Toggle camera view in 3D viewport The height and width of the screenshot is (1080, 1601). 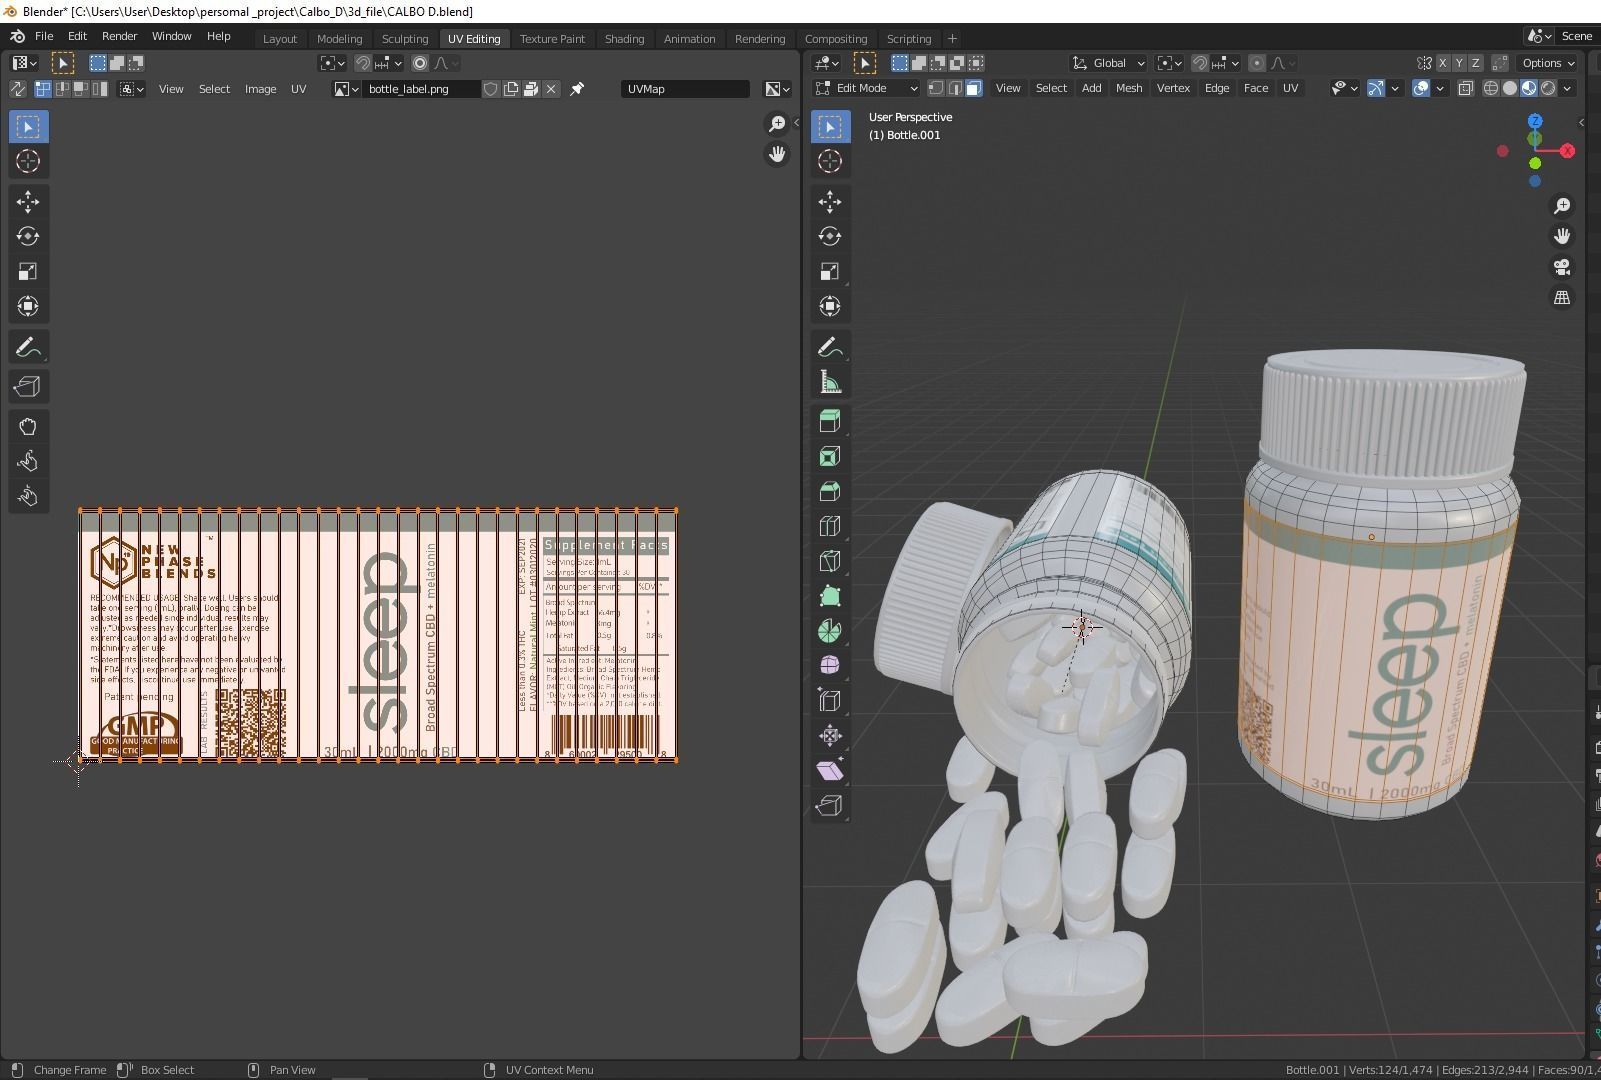click(x=1562, y=267)
